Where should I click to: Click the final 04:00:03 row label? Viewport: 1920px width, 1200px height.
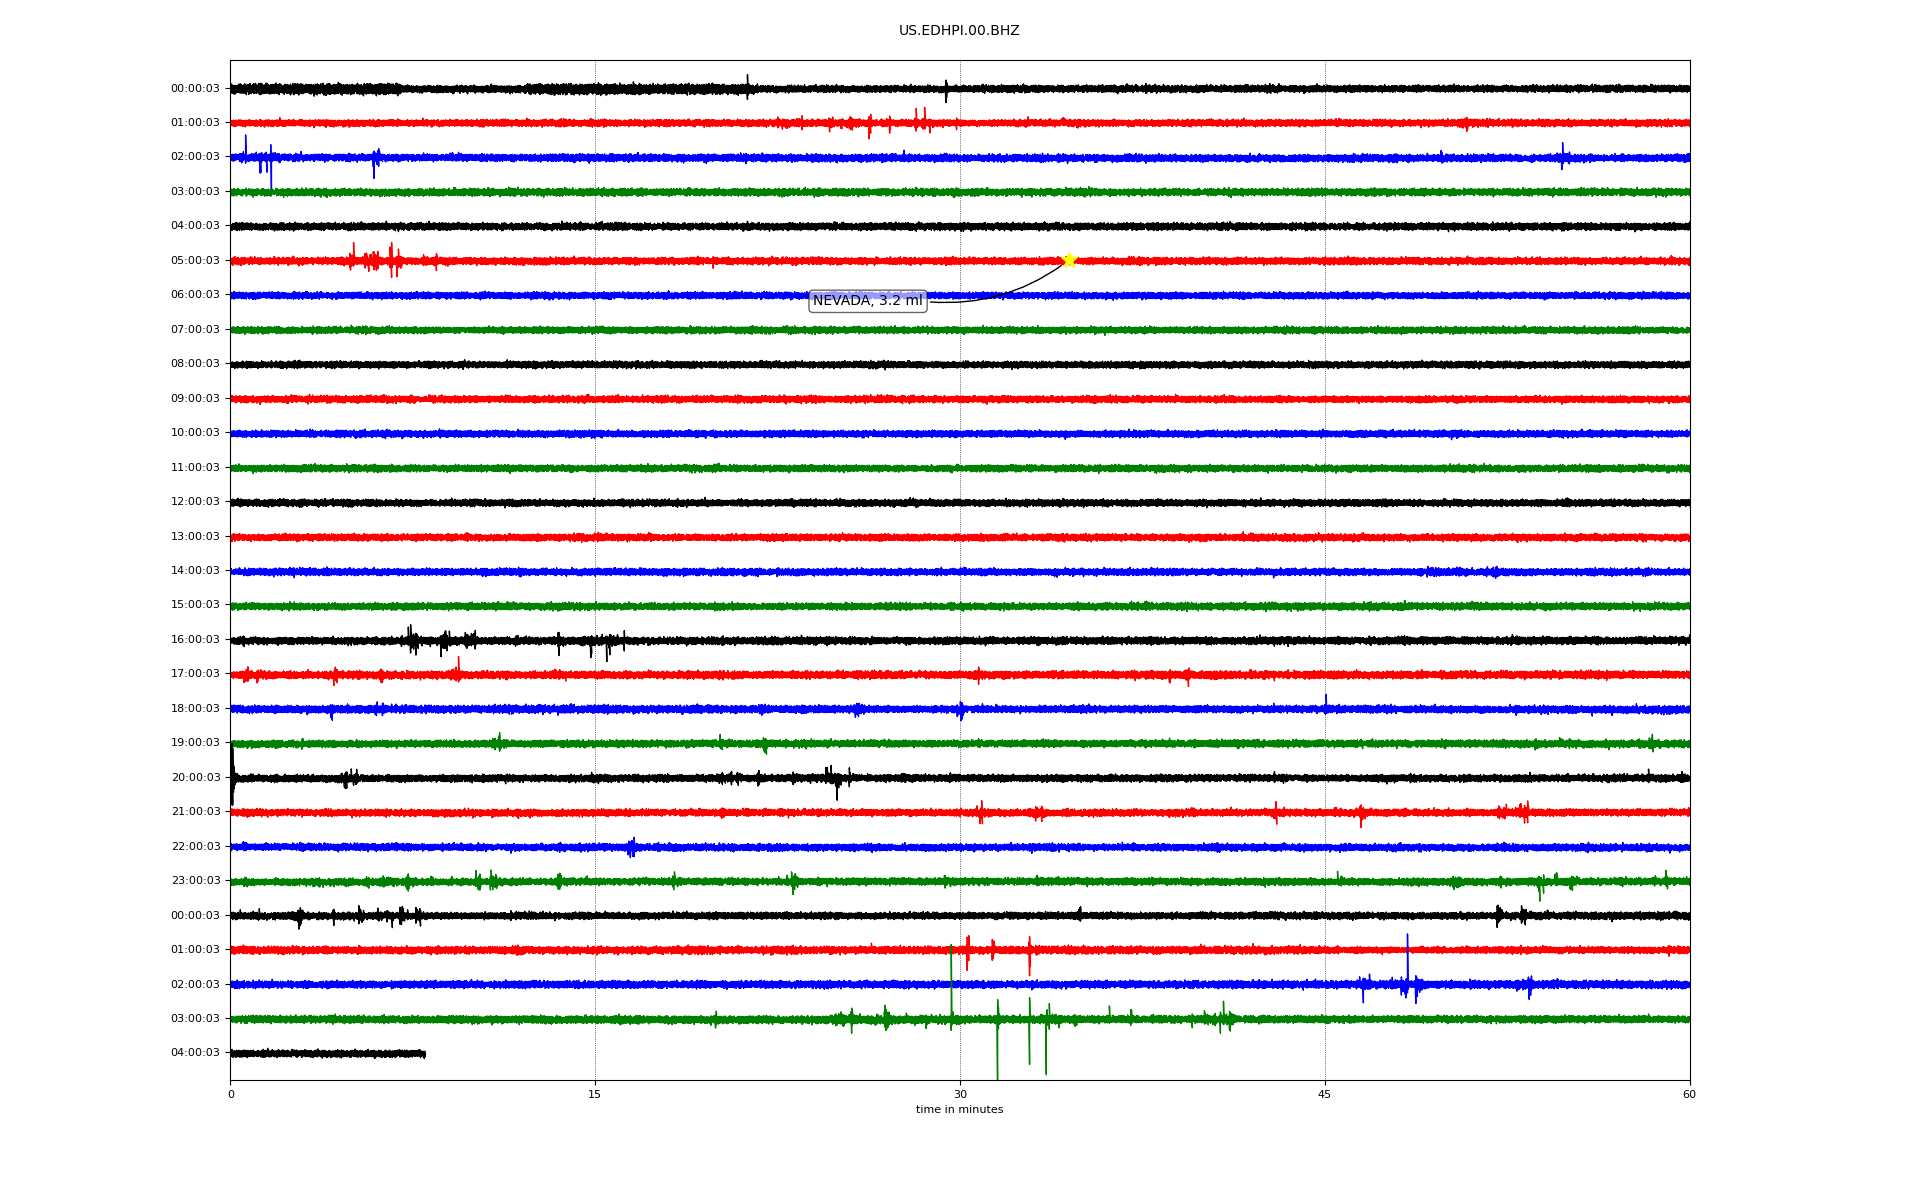coord(195,1053)
